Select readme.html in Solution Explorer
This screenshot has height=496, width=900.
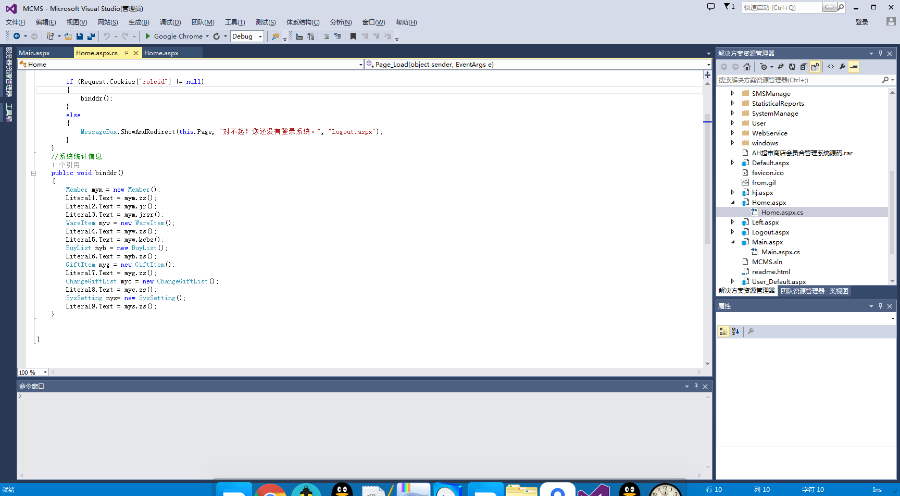click(x=771, y=272)
